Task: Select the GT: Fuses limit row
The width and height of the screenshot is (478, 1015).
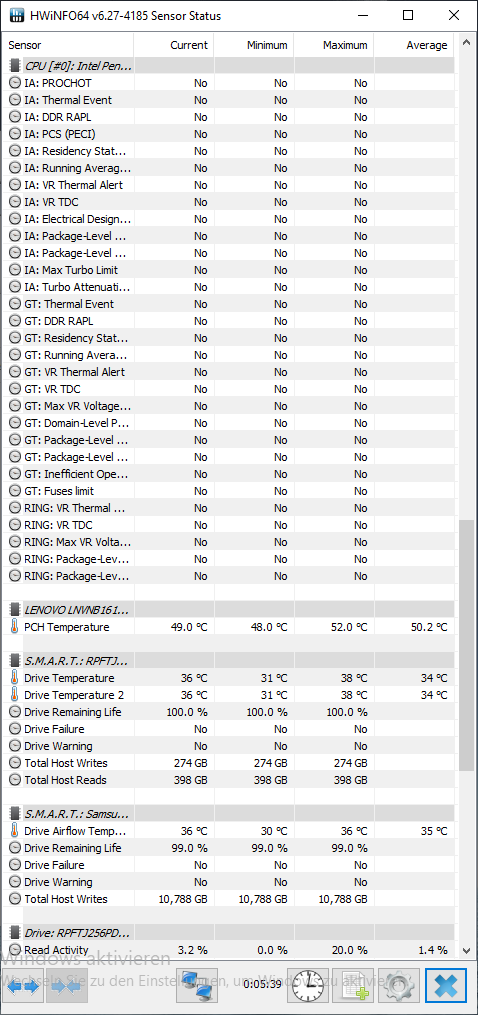Action: pos(230,491)
